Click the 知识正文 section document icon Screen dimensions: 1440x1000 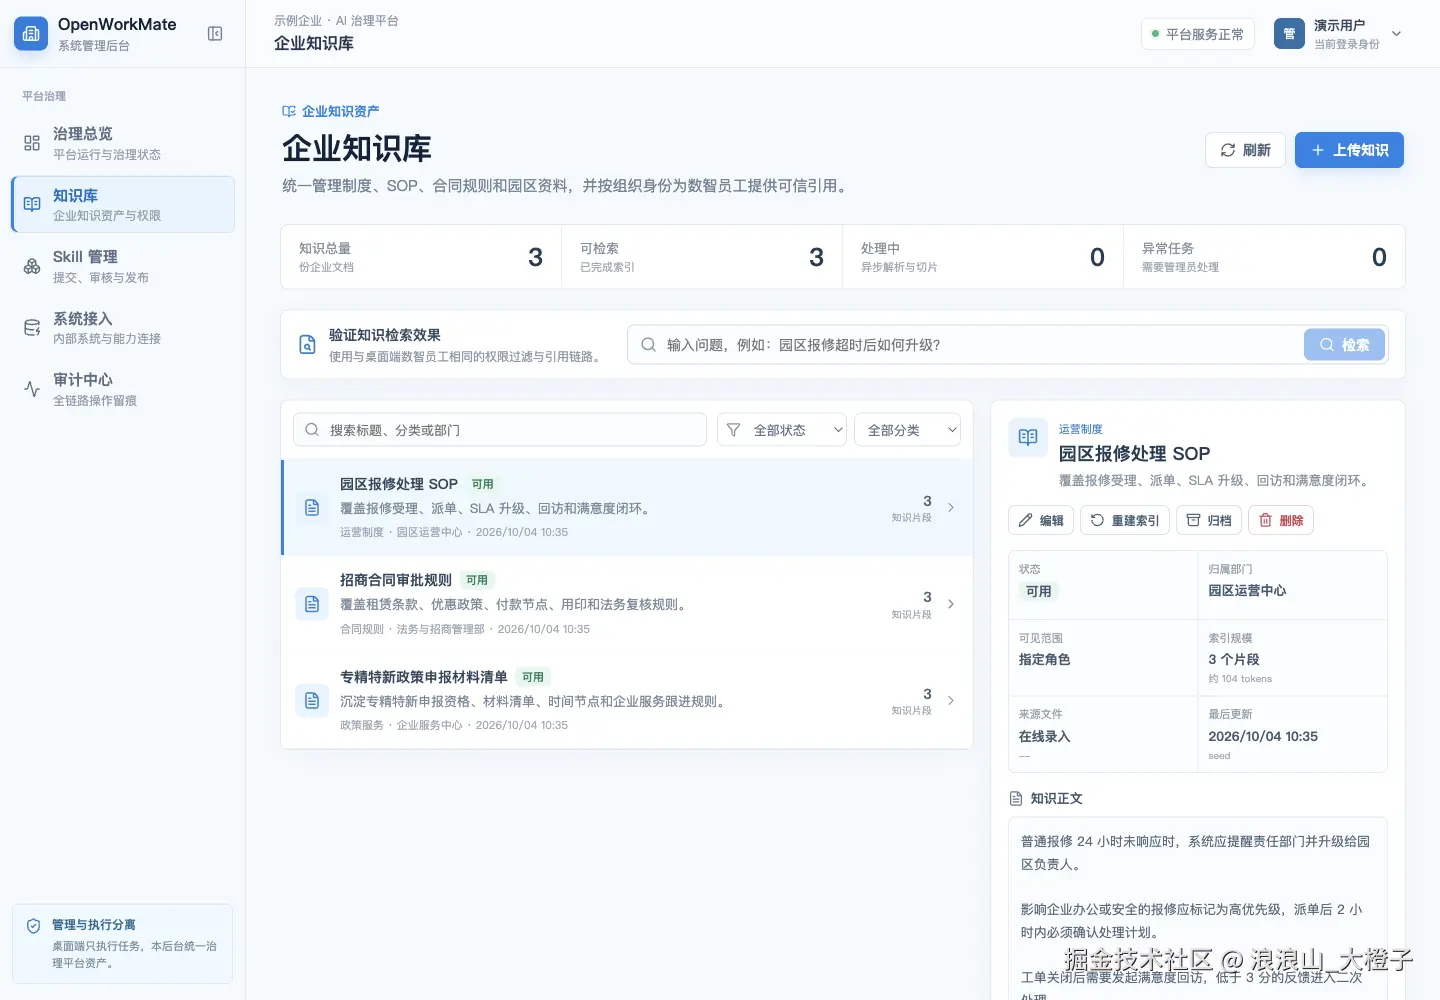click(1016, 799)
